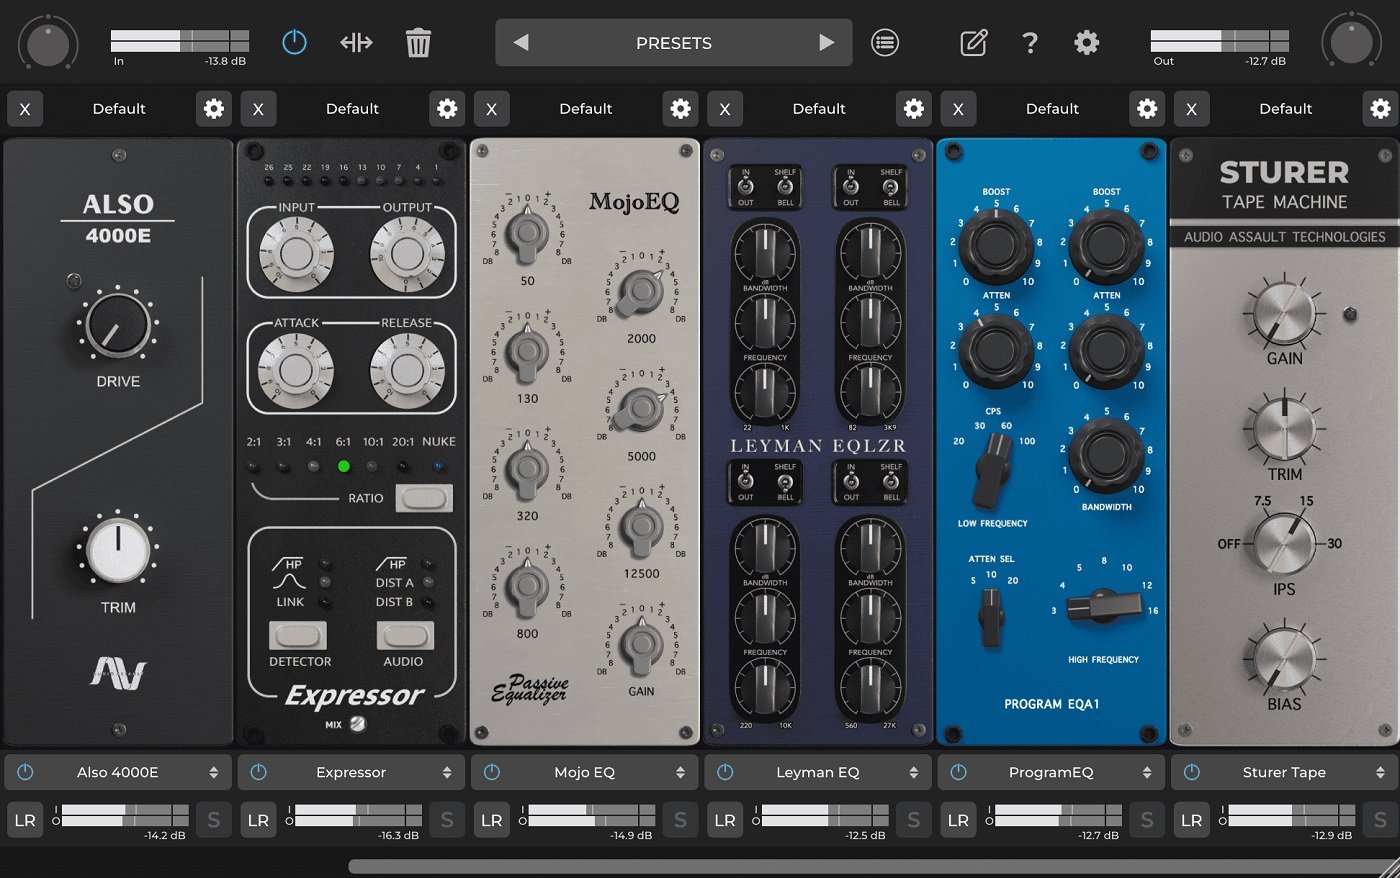Click the help question mark icon
This screenshot has height=878, width=1400.
point(1030,42)
